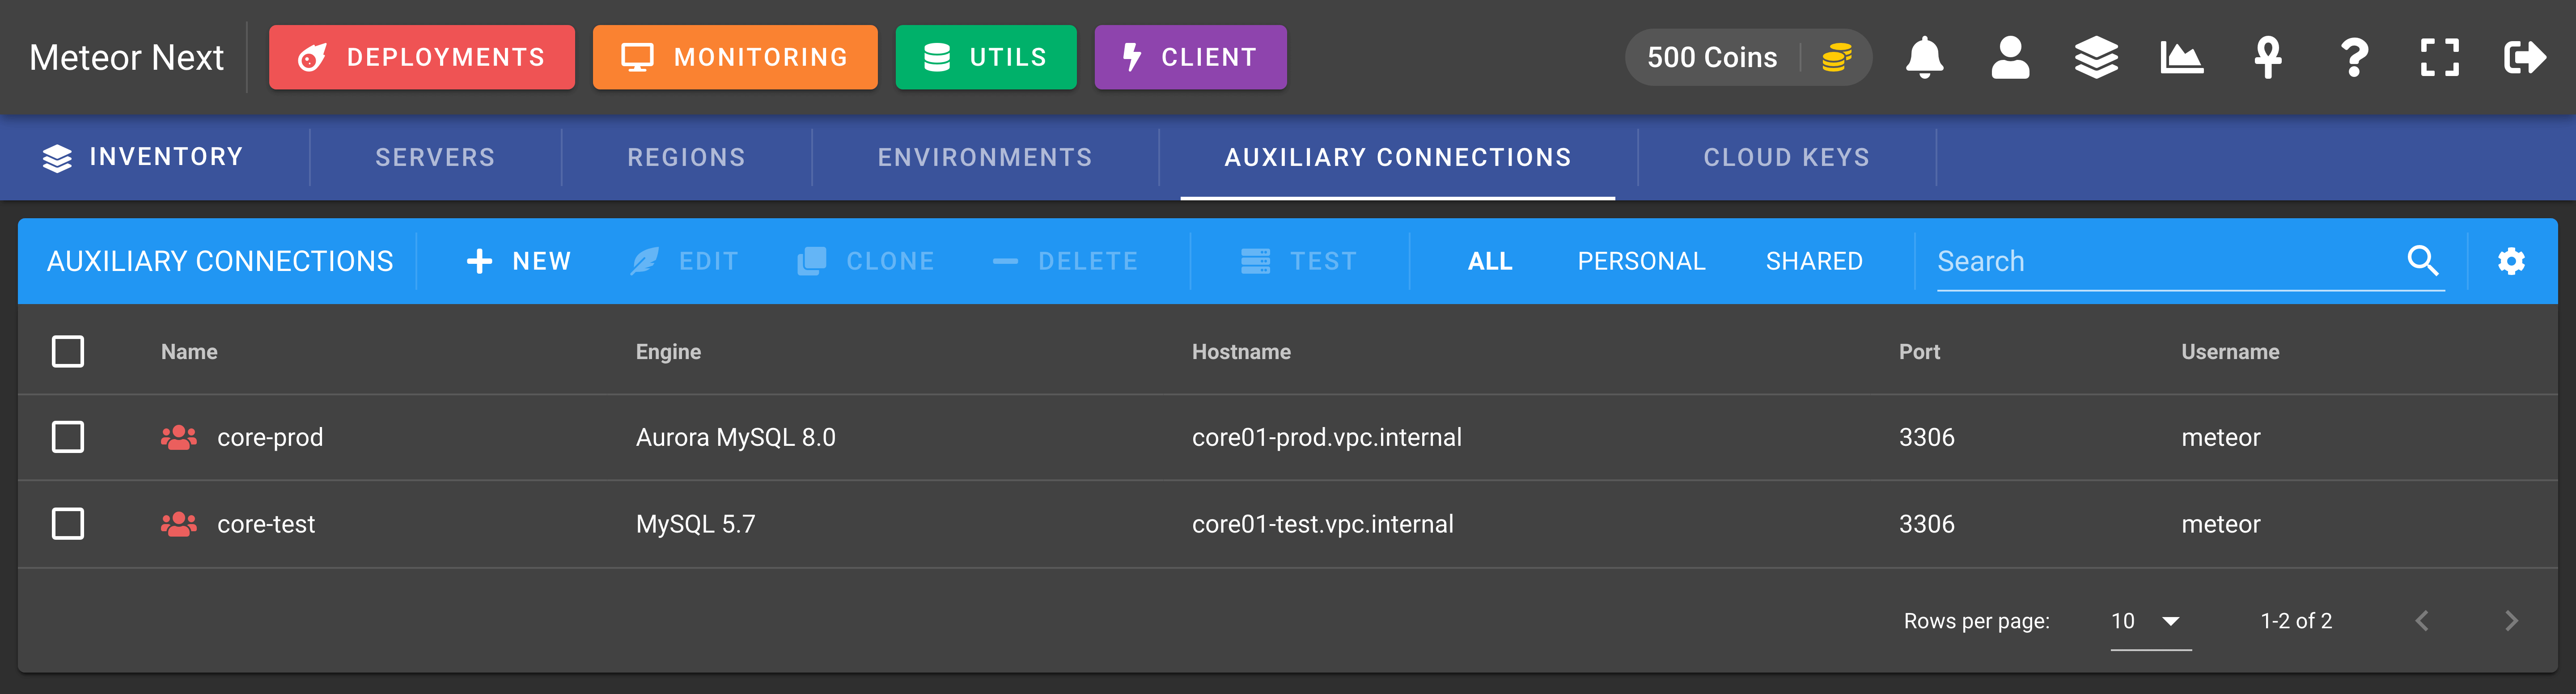Sort by Username column header

(2230, 352)
